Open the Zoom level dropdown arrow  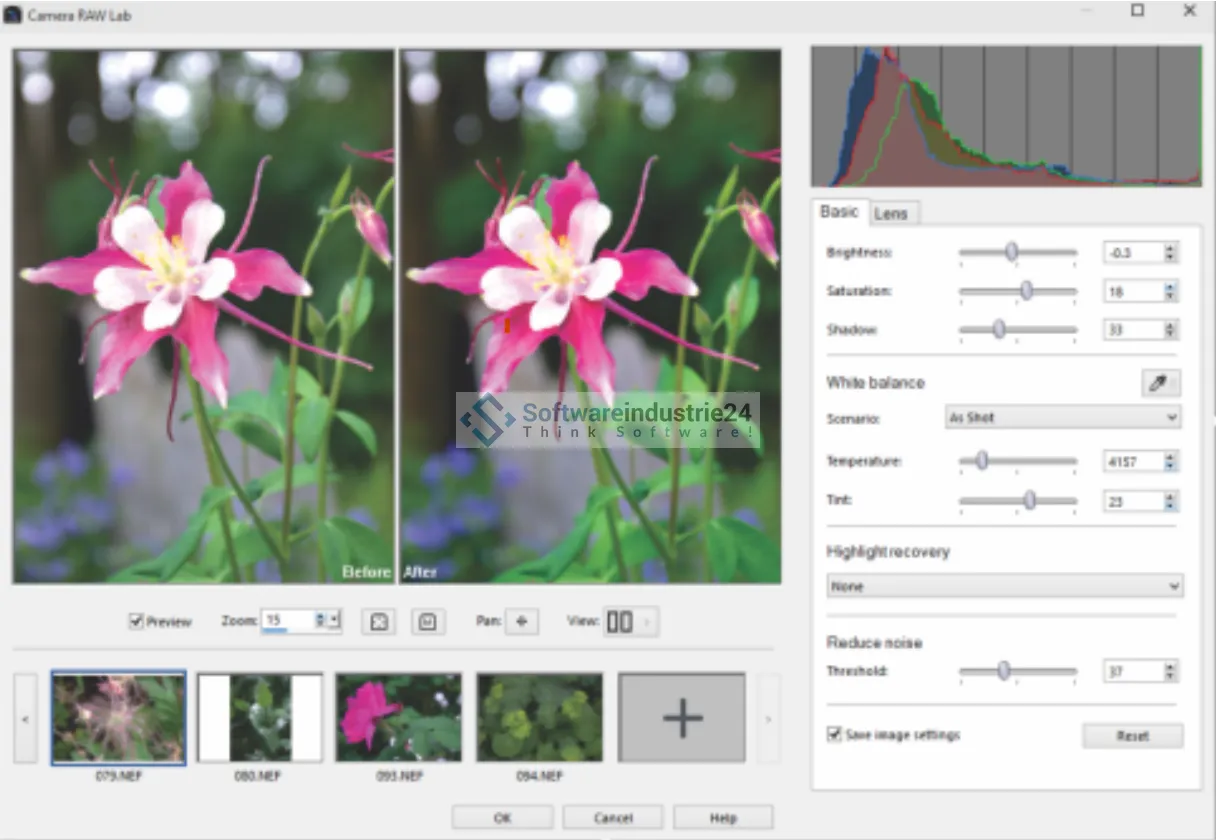[x=335, y=622]
